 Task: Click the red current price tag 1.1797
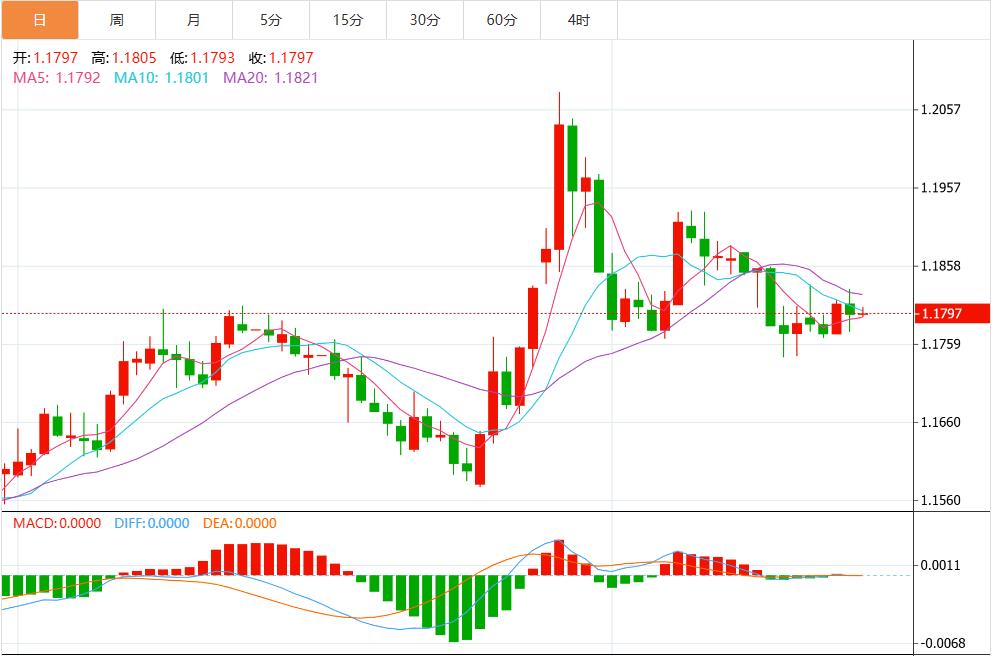(950, 314)
